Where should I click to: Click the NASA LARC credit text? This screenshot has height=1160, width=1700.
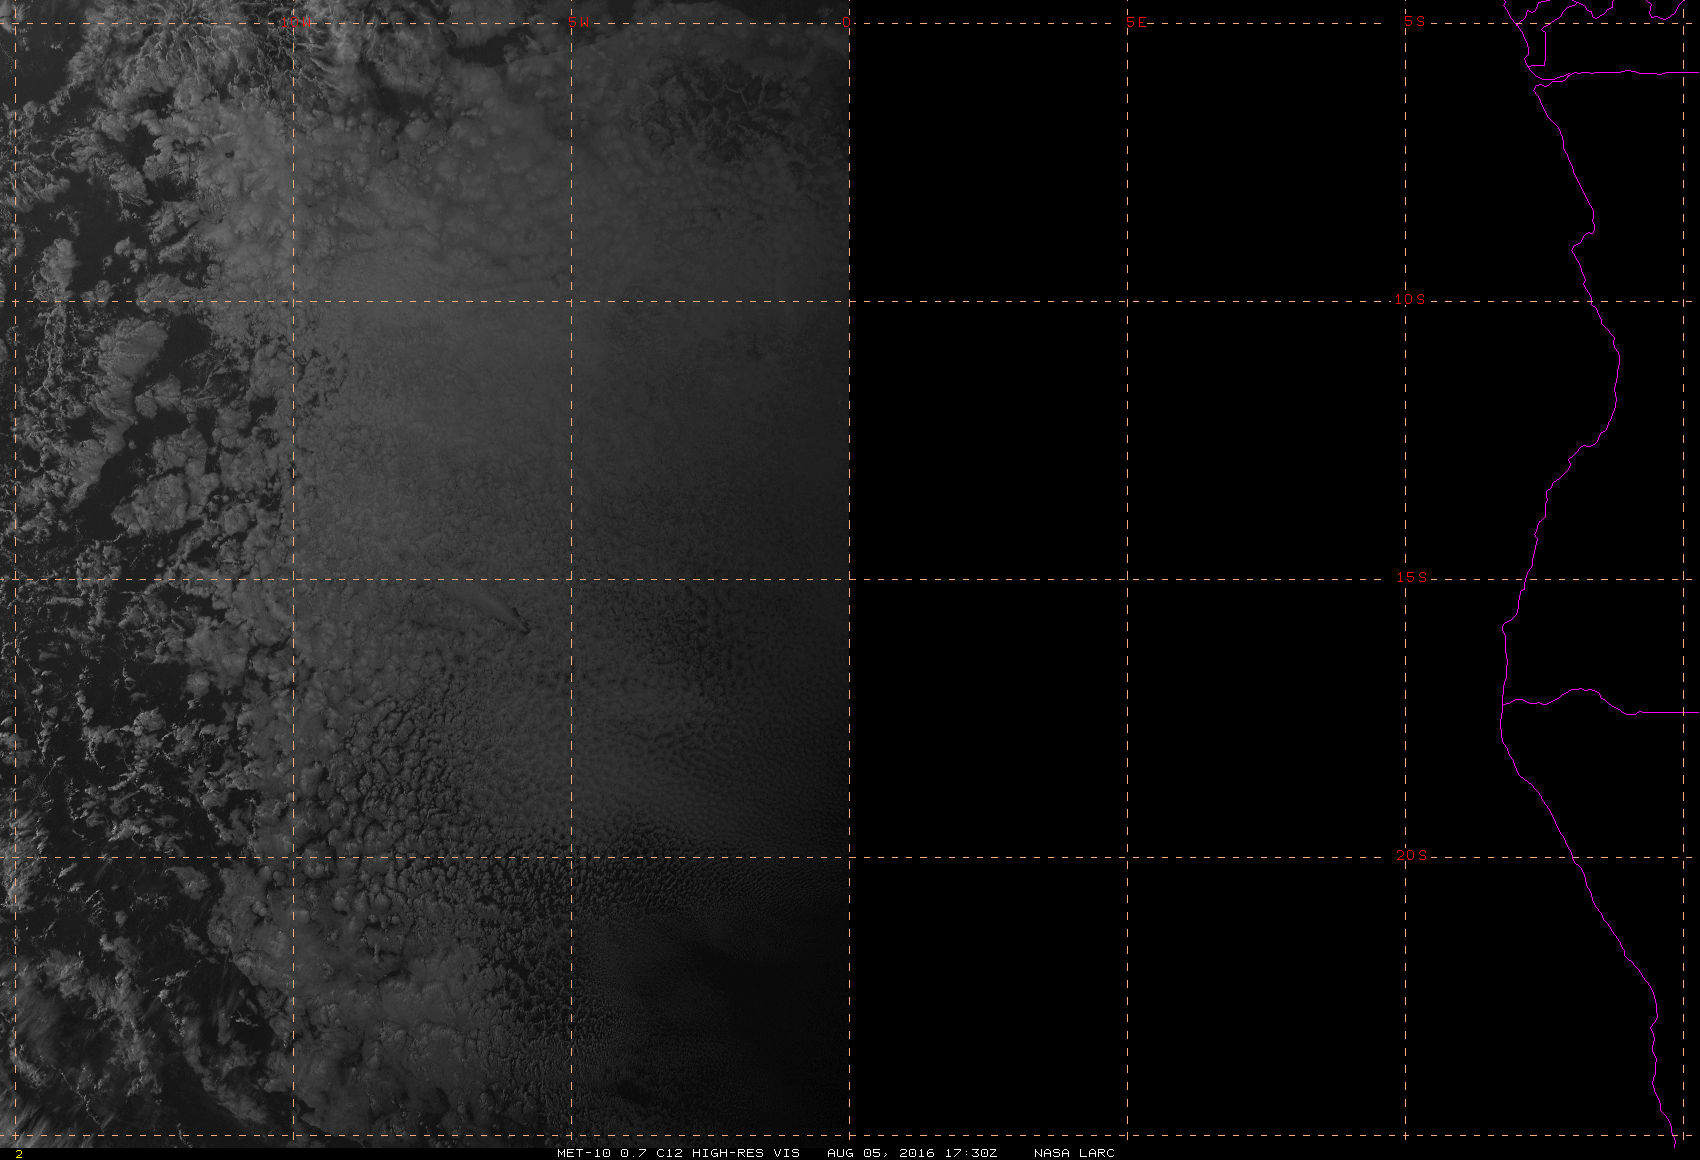click(x=1074, y=1153)
